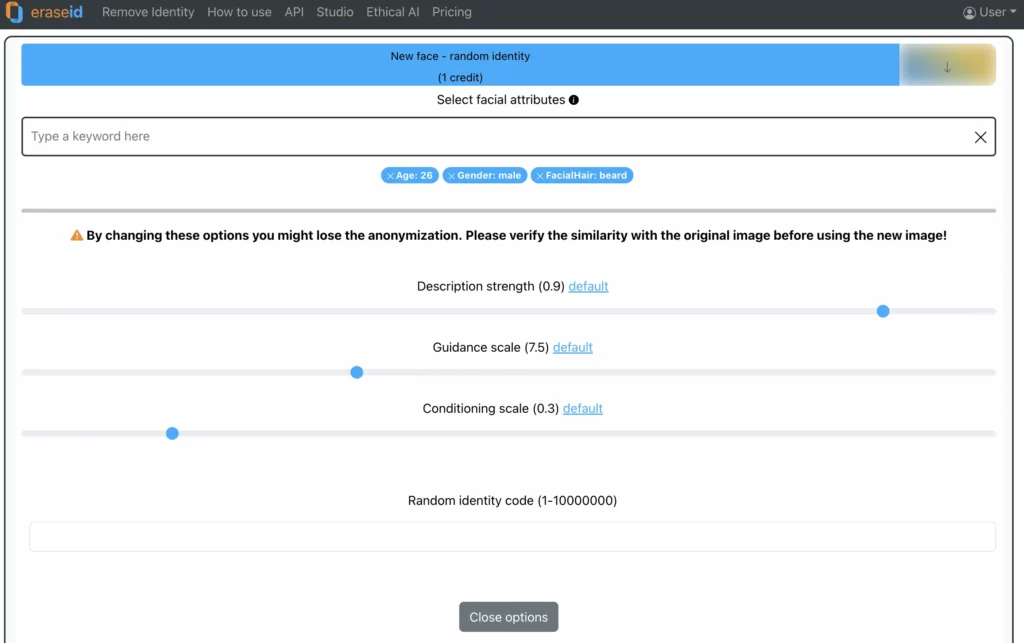Click the eraseid logo icon

pos(14,13)
